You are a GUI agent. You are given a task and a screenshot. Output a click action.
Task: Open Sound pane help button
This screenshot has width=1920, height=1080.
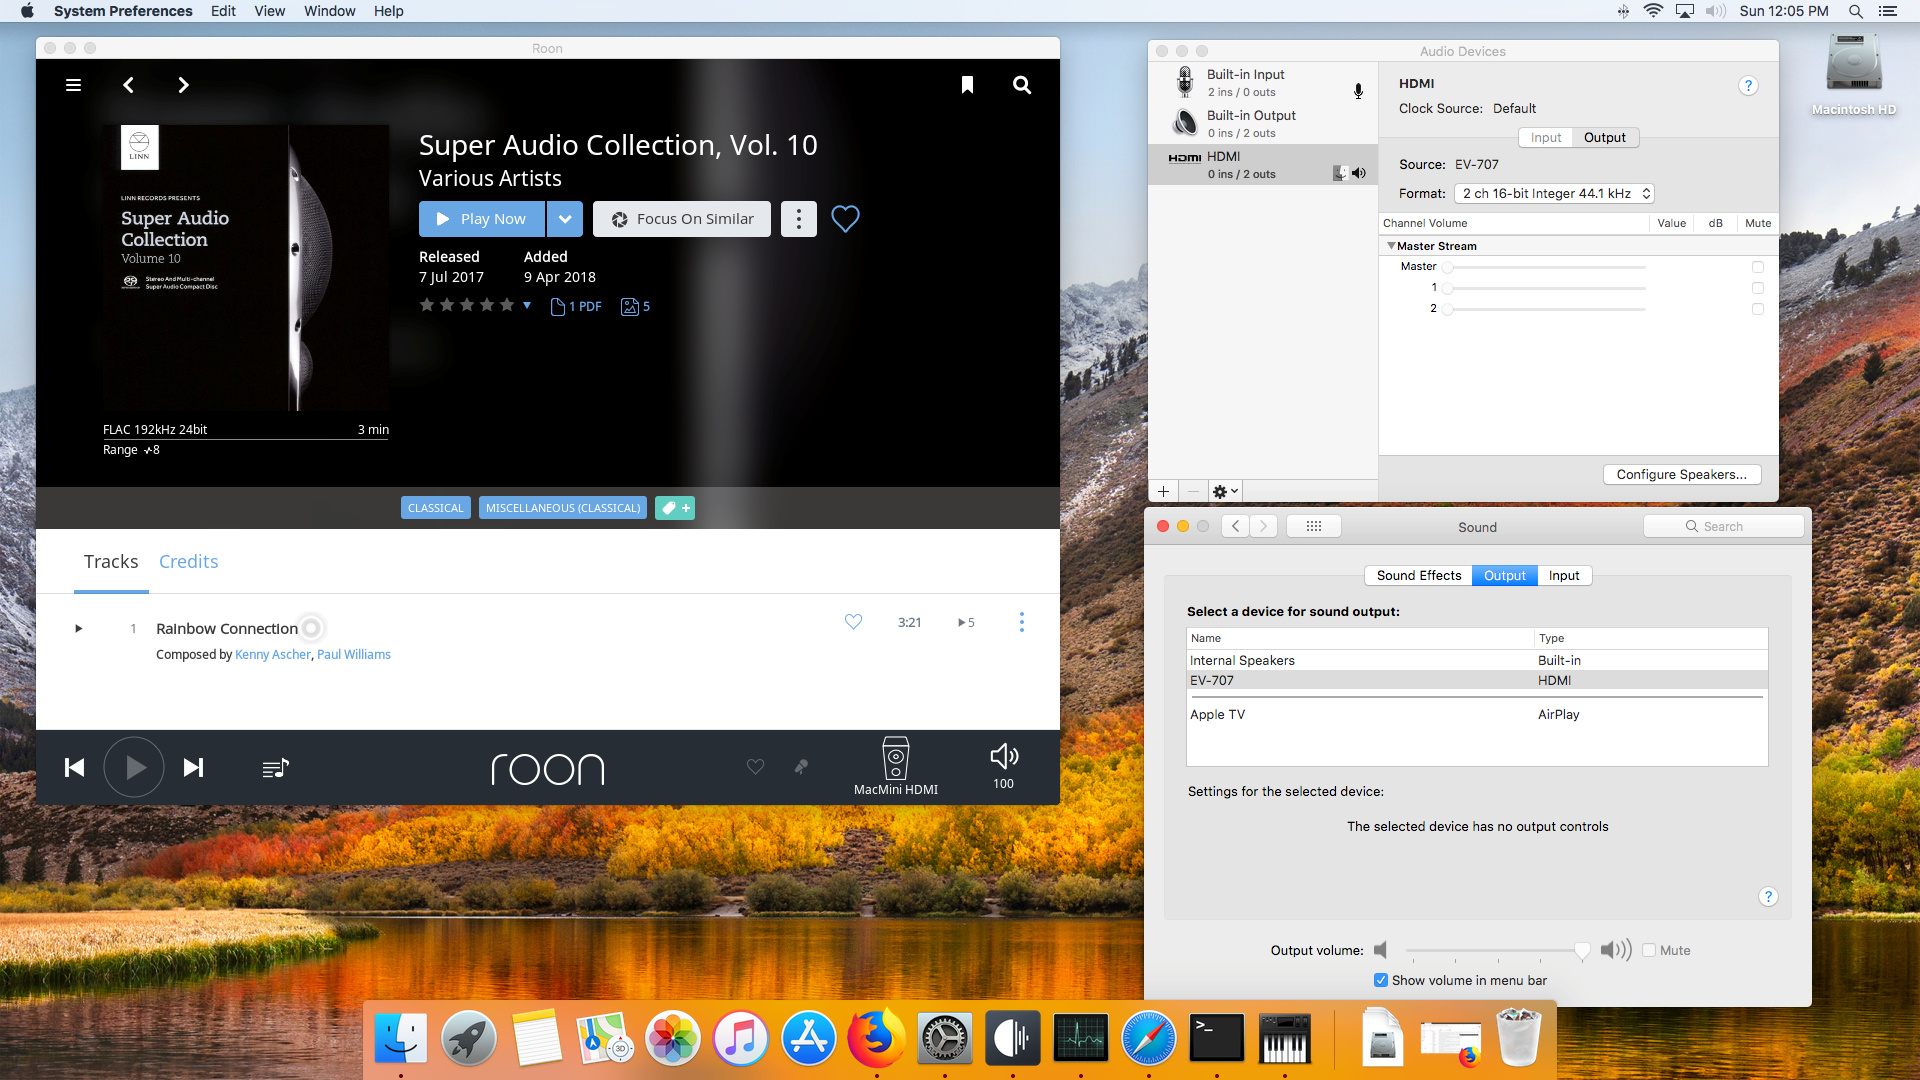[x=1768, y=896]
